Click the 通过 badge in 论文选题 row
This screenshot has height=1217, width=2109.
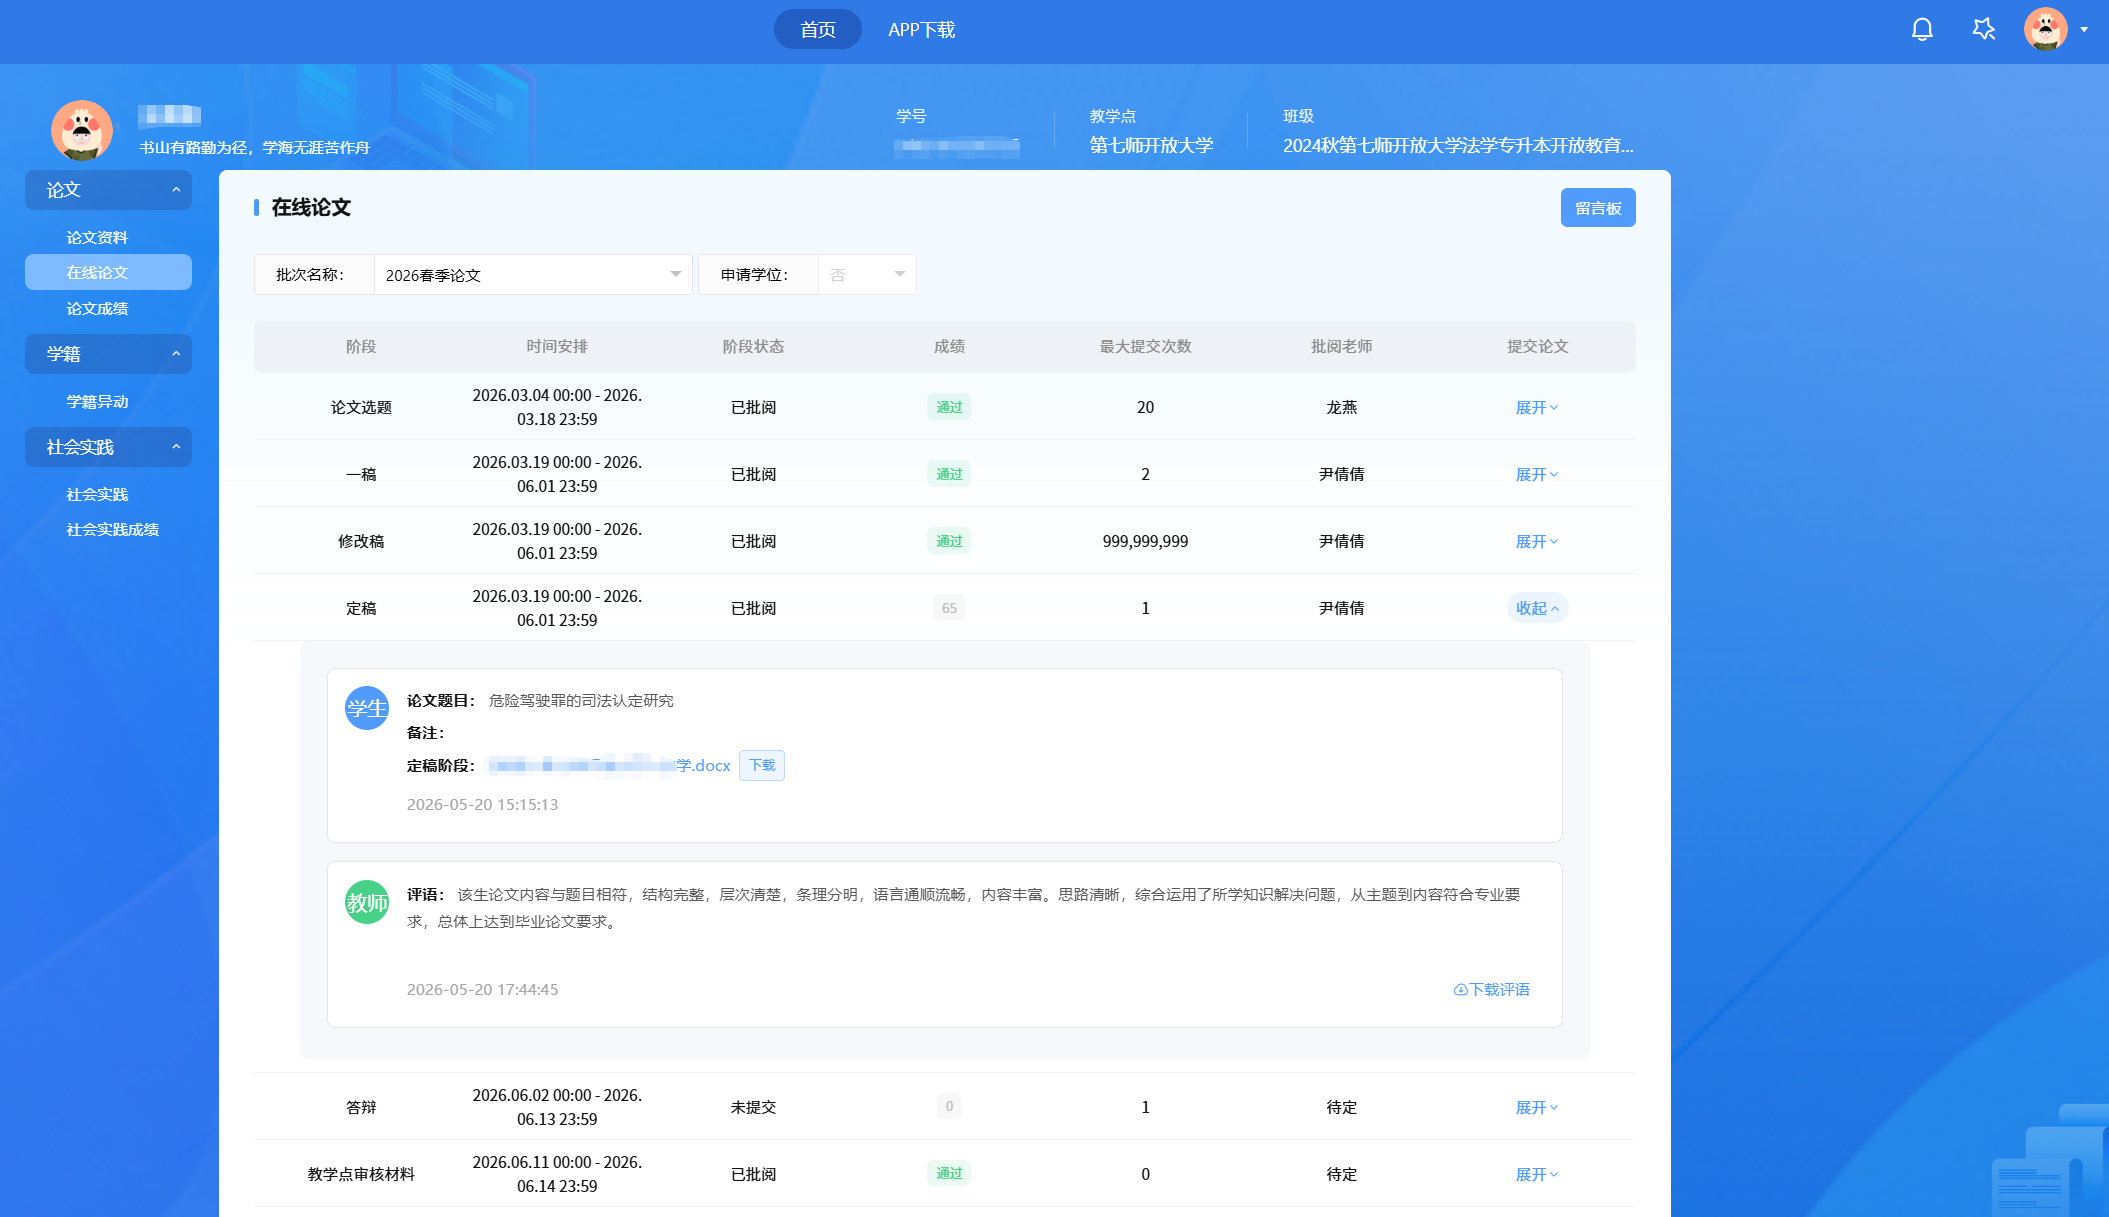(x=949, y=407)
